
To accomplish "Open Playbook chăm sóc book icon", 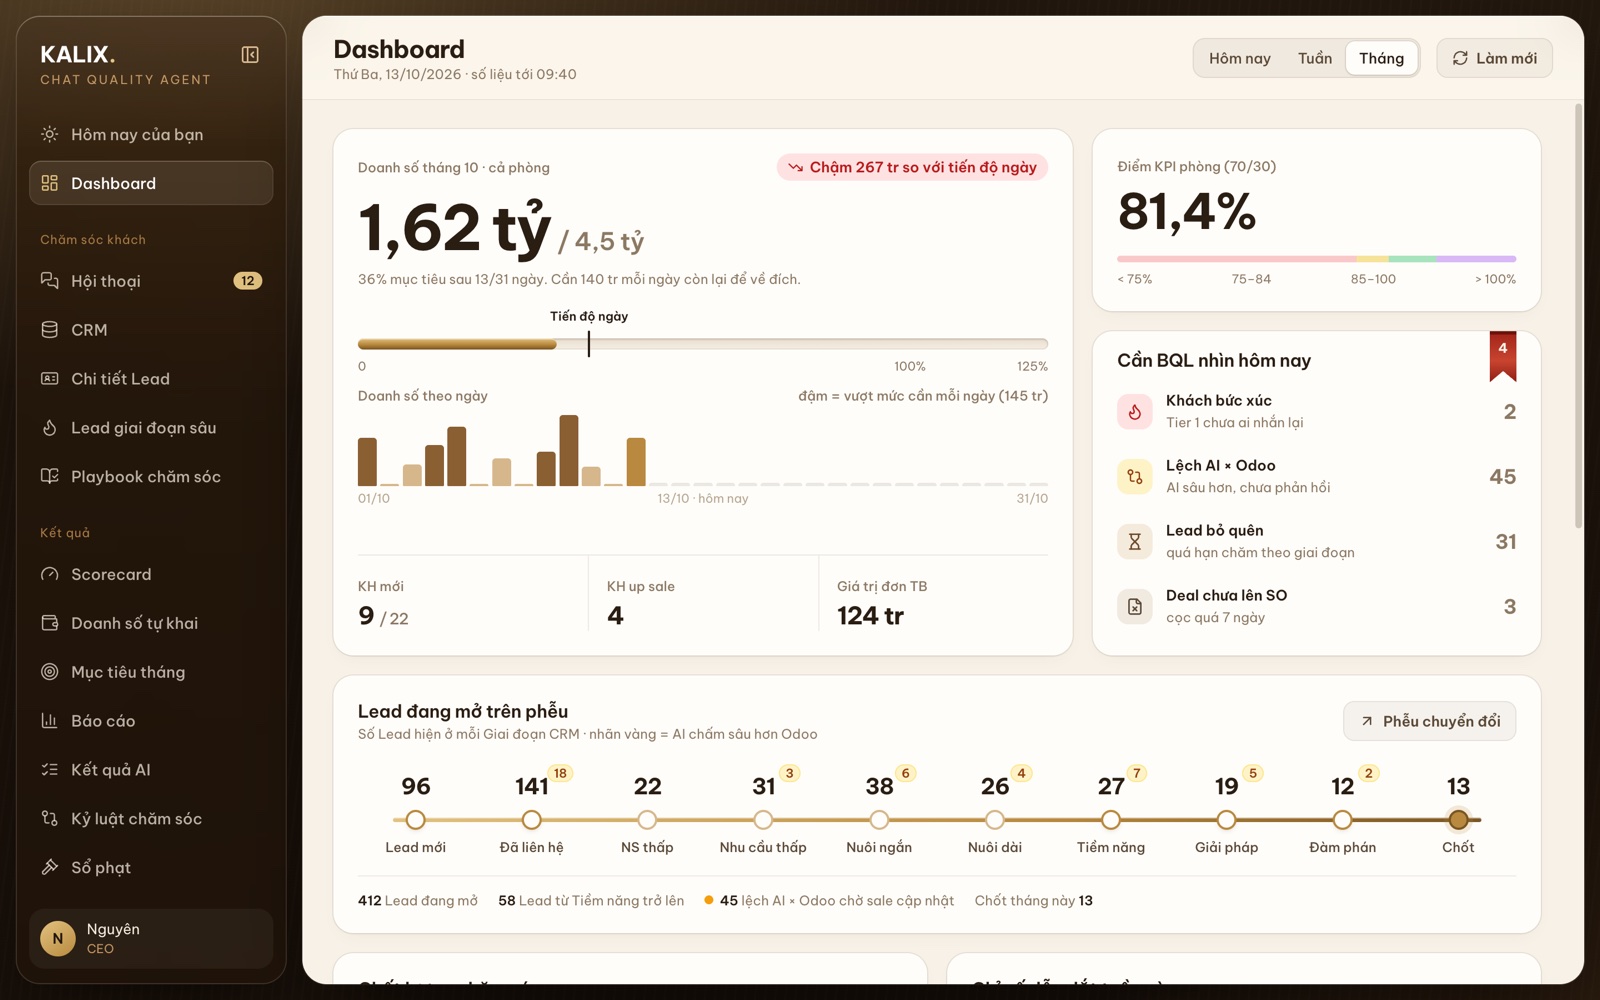I will pos(49,477).
